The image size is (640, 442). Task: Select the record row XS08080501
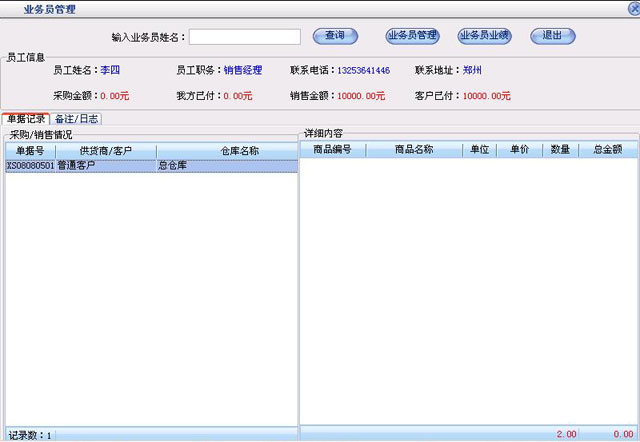click(x=30, y=166)
